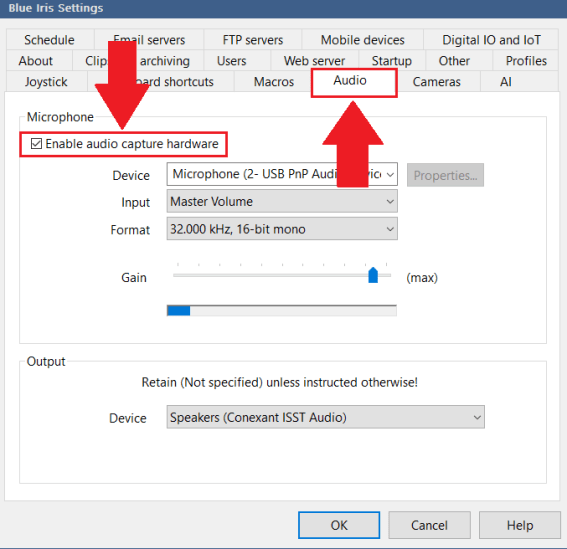Screen dimensions: 567x549
Task: Go to the Joystick tab
Action: 46,82
